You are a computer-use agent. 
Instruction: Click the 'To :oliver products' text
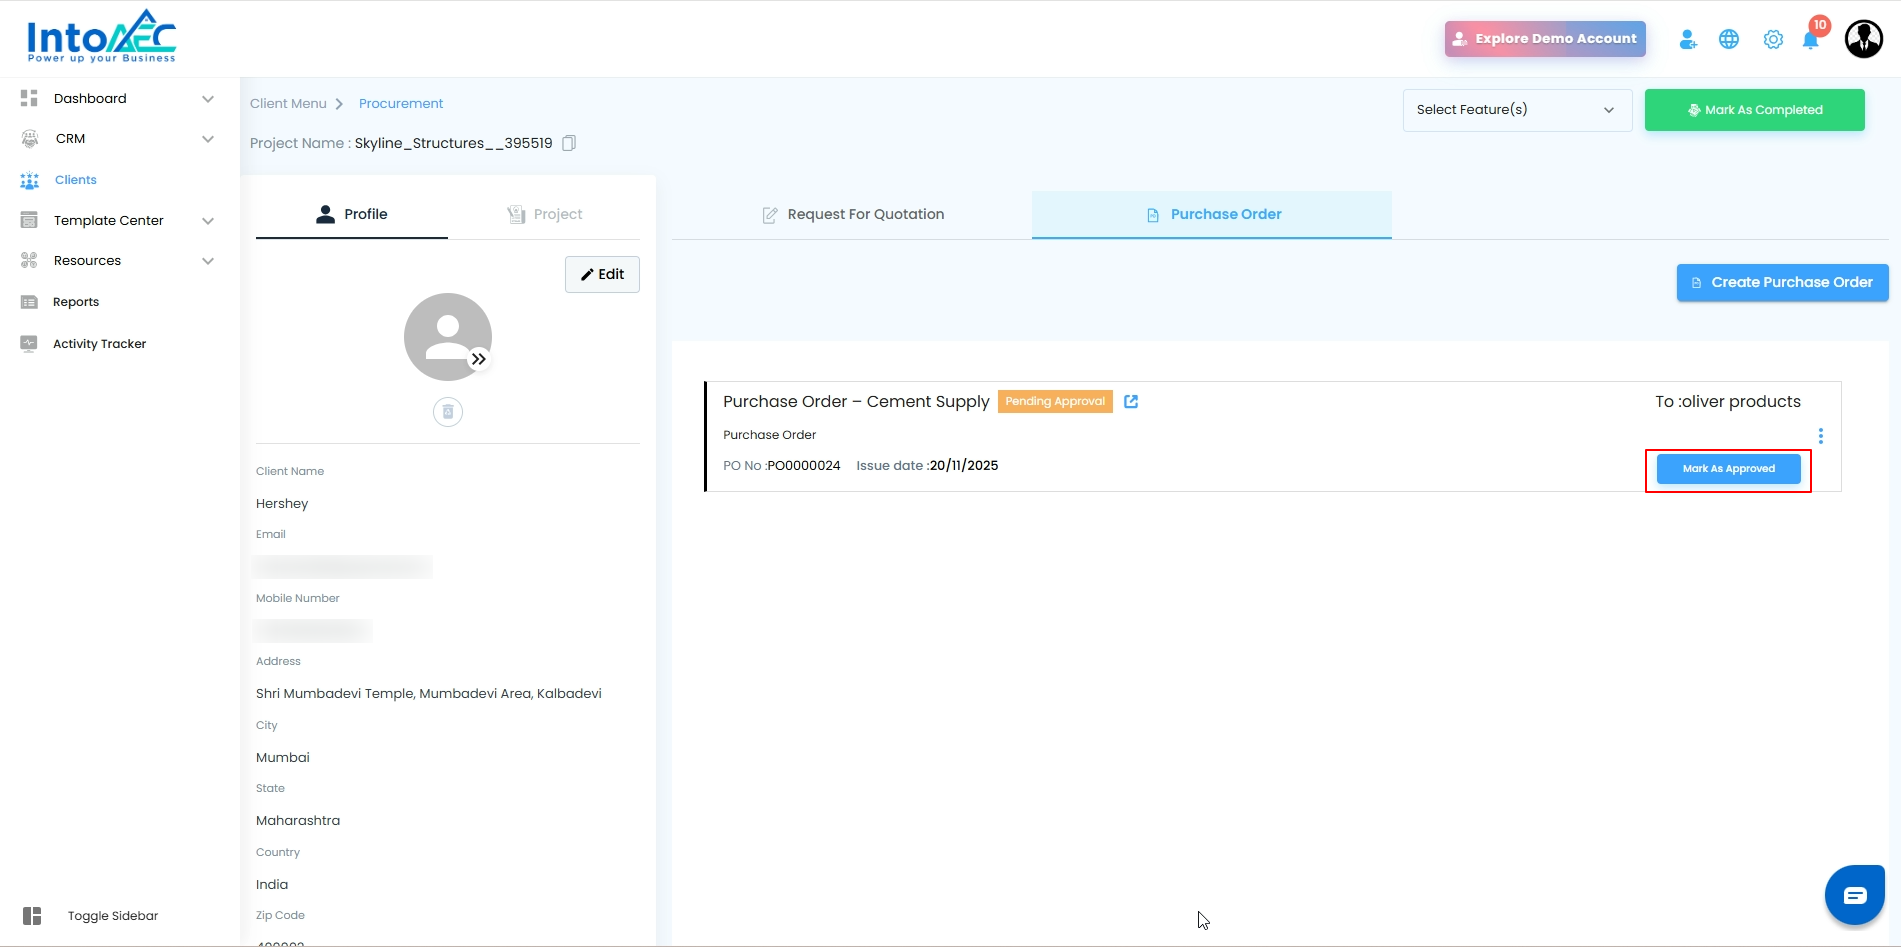[1728, 401]
